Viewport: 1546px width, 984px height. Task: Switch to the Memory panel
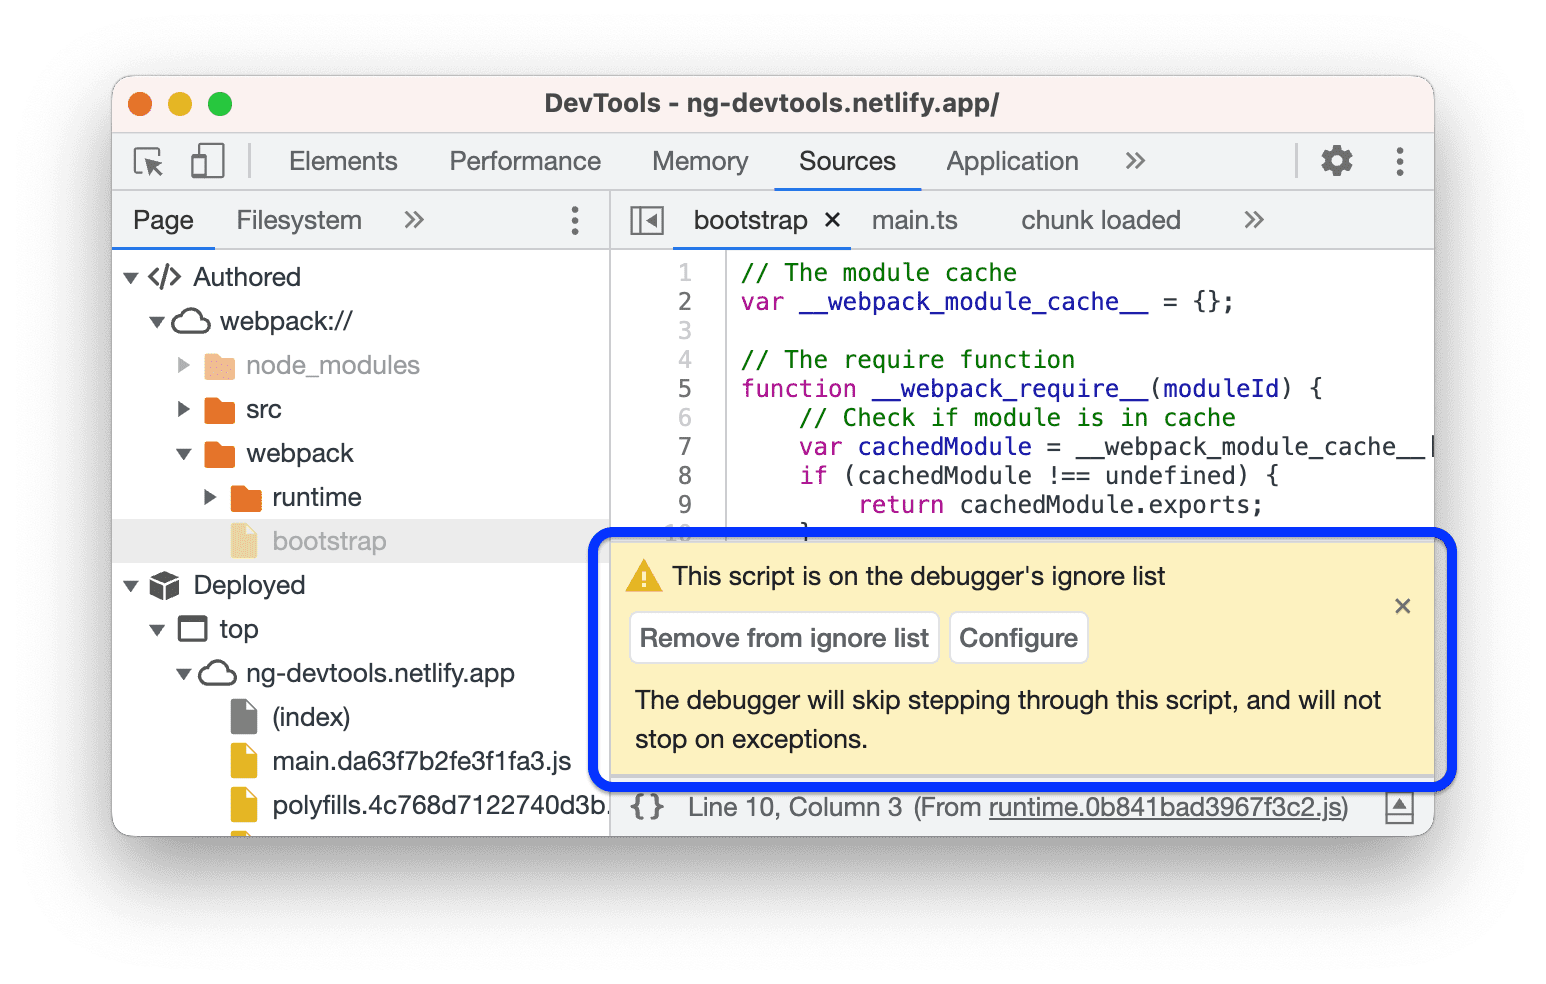coord(699,161)
